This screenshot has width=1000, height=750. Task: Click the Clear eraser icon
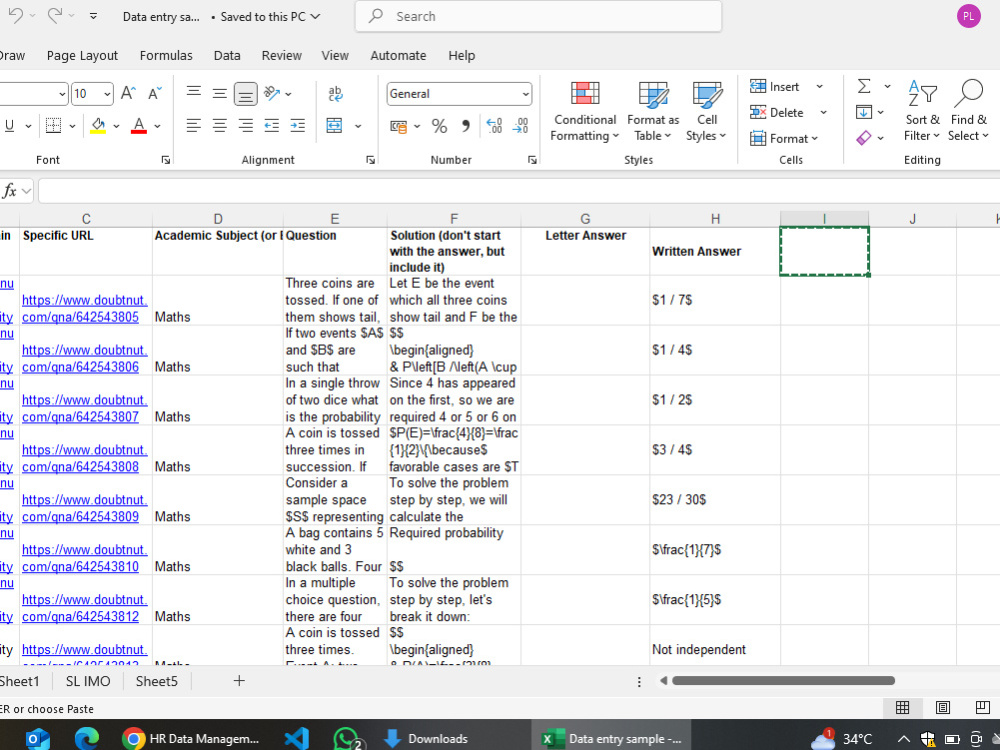(x=864, y=138)
